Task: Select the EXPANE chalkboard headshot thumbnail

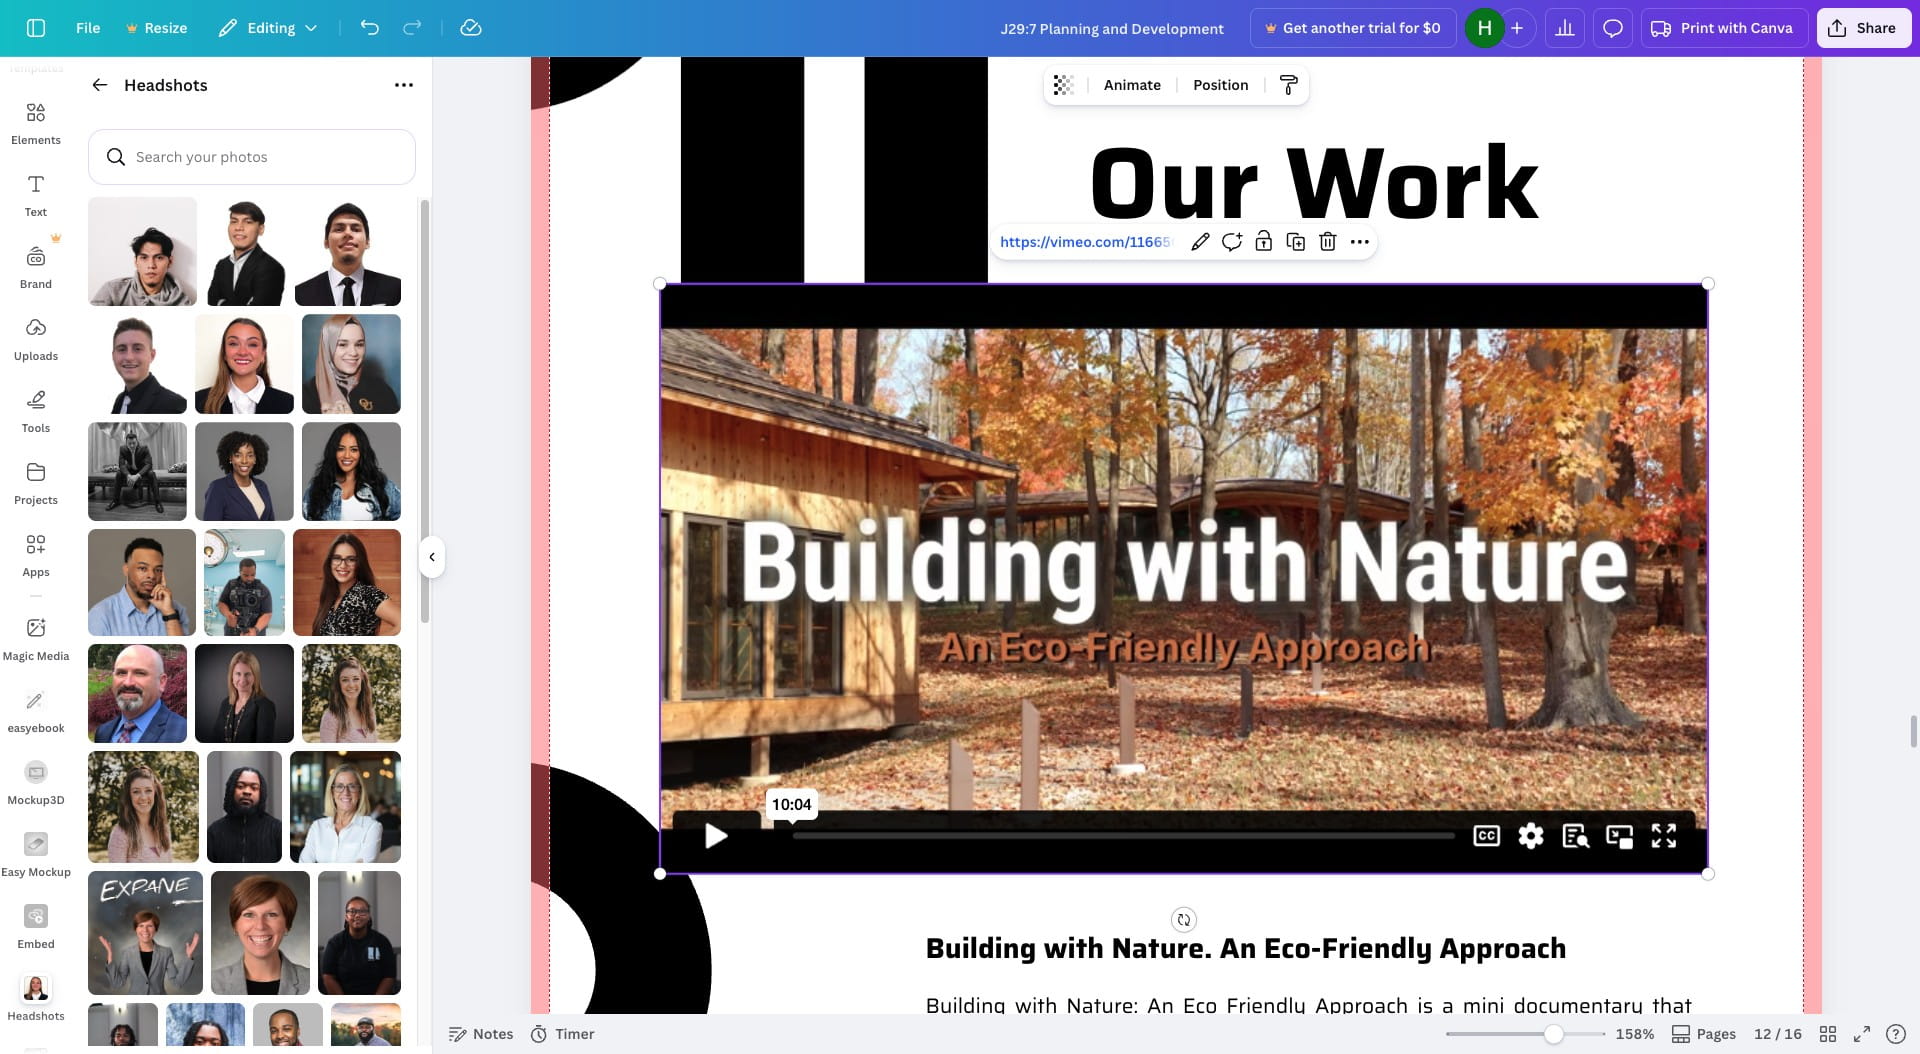Action: tap(145, 933)
